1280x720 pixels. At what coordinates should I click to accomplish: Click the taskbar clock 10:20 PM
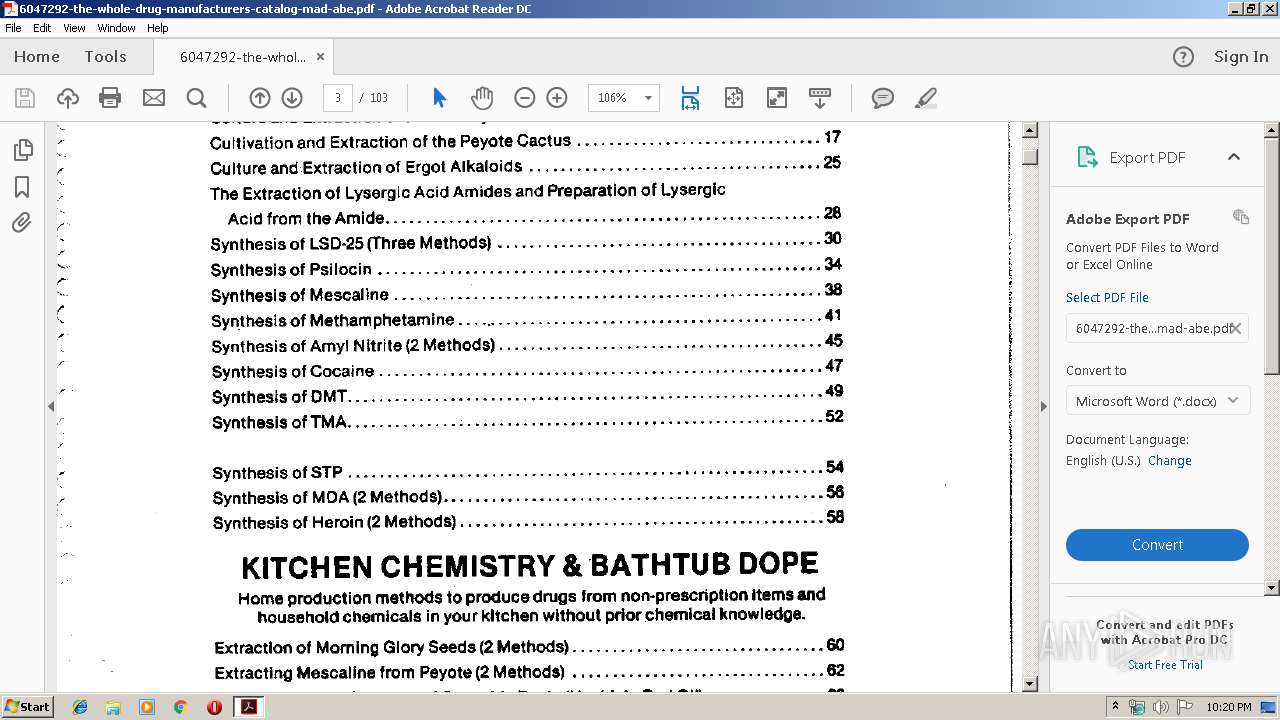tap(1229, 707)
